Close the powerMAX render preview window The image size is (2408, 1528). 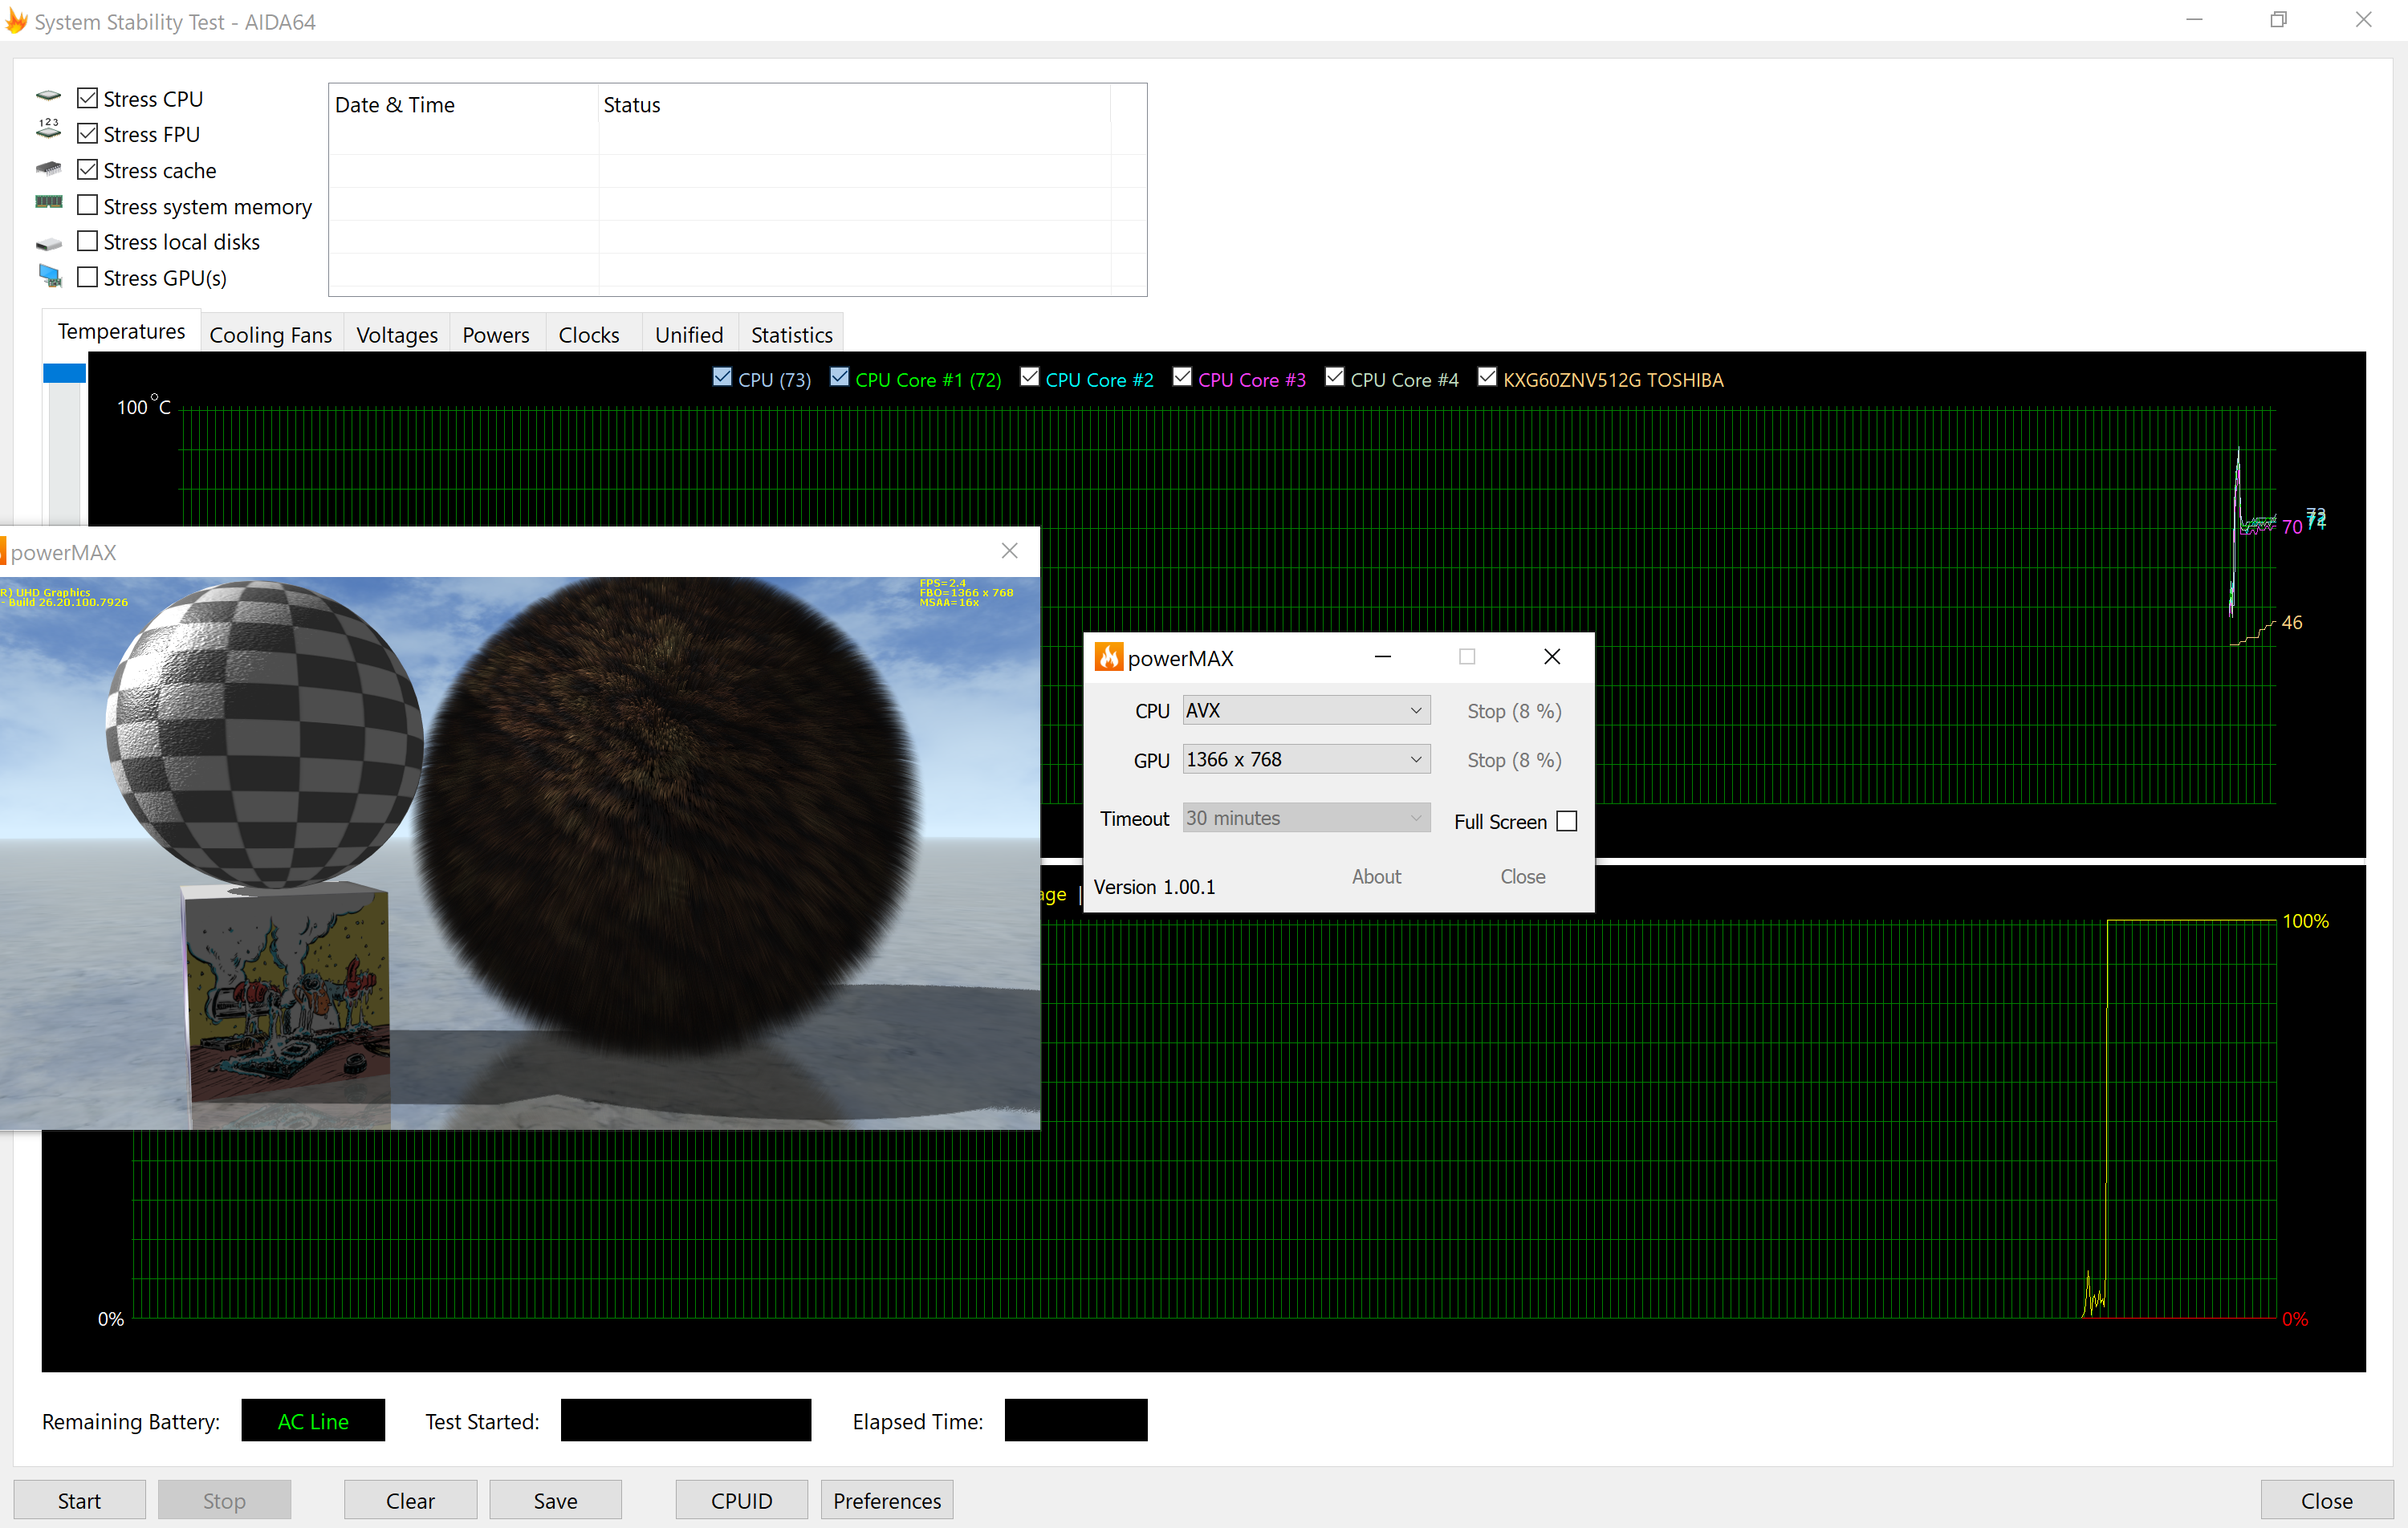pyautogui.click(x=1009, y=551)
